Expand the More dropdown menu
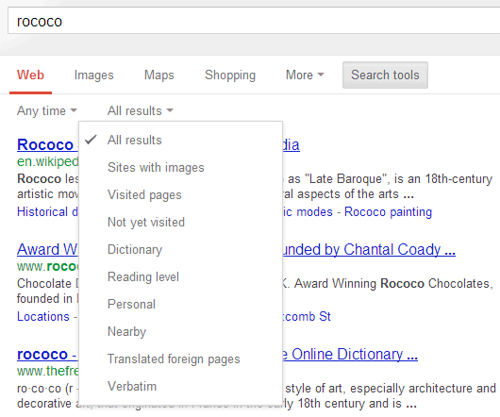This screenshot has width=500, height=417. pyautogui.click(x=305, y=75)
